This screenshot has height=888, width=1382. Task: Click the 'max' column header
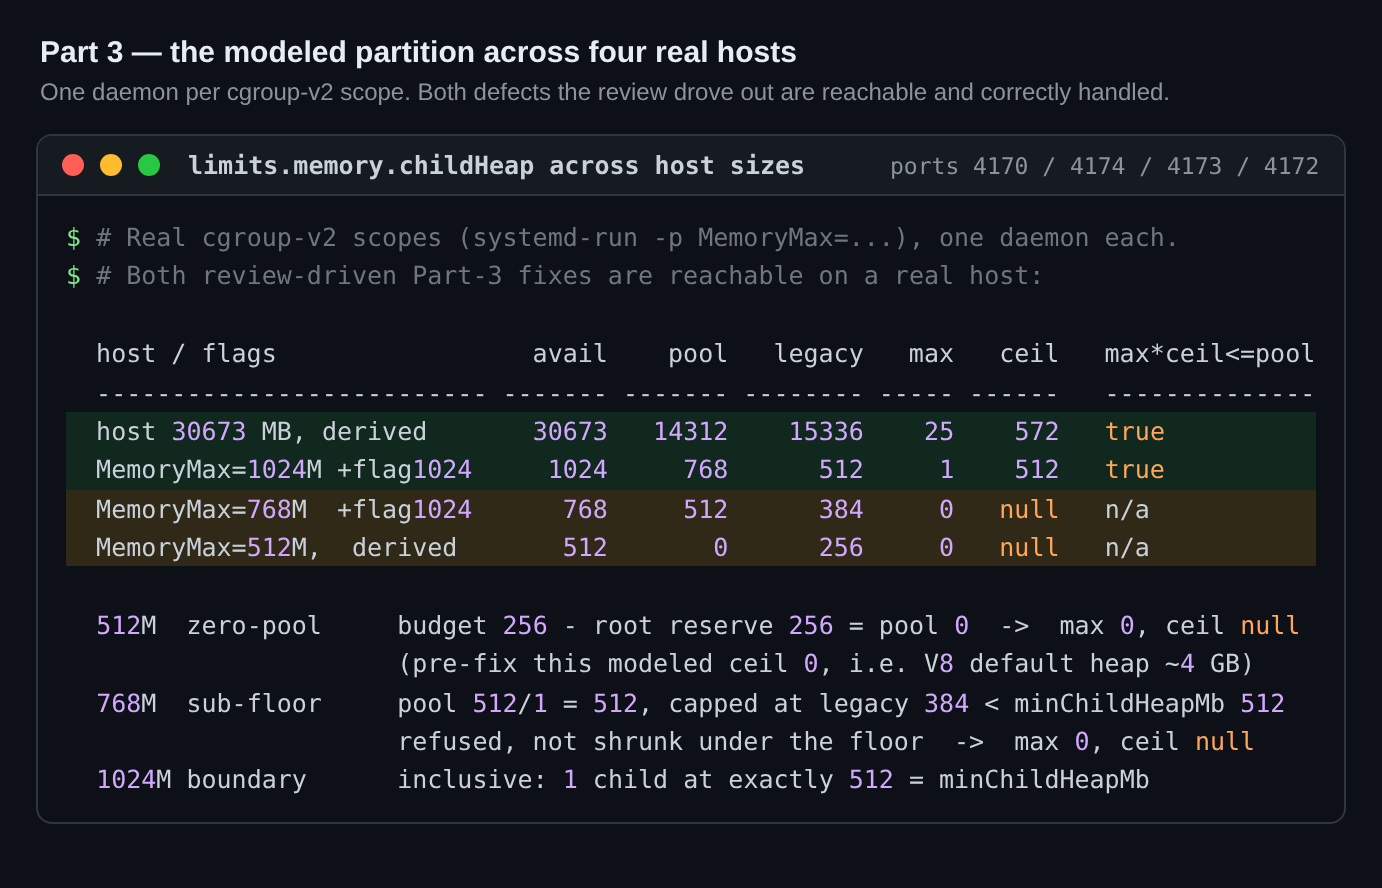pyautogui.click(x=931, y=354)
